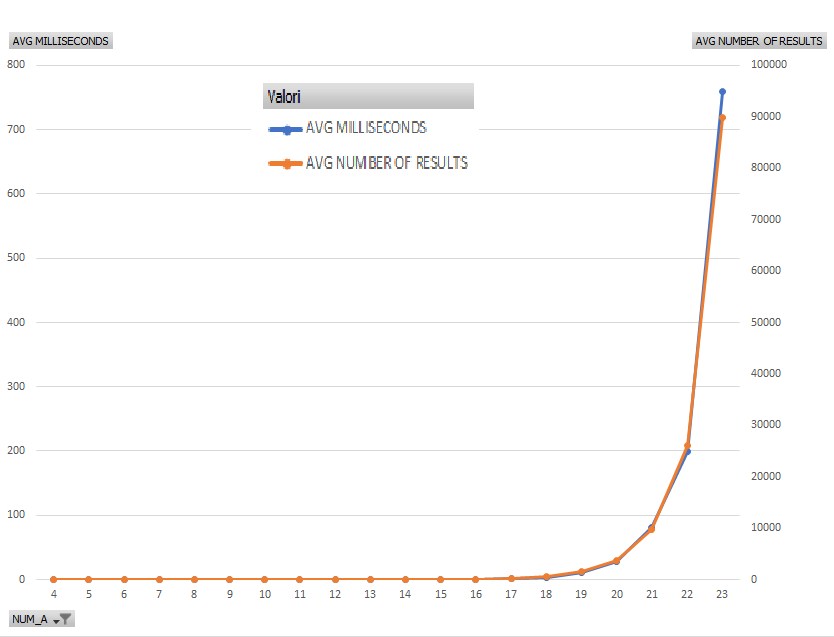Click the blue data point at category 23

tap(722, 91)
